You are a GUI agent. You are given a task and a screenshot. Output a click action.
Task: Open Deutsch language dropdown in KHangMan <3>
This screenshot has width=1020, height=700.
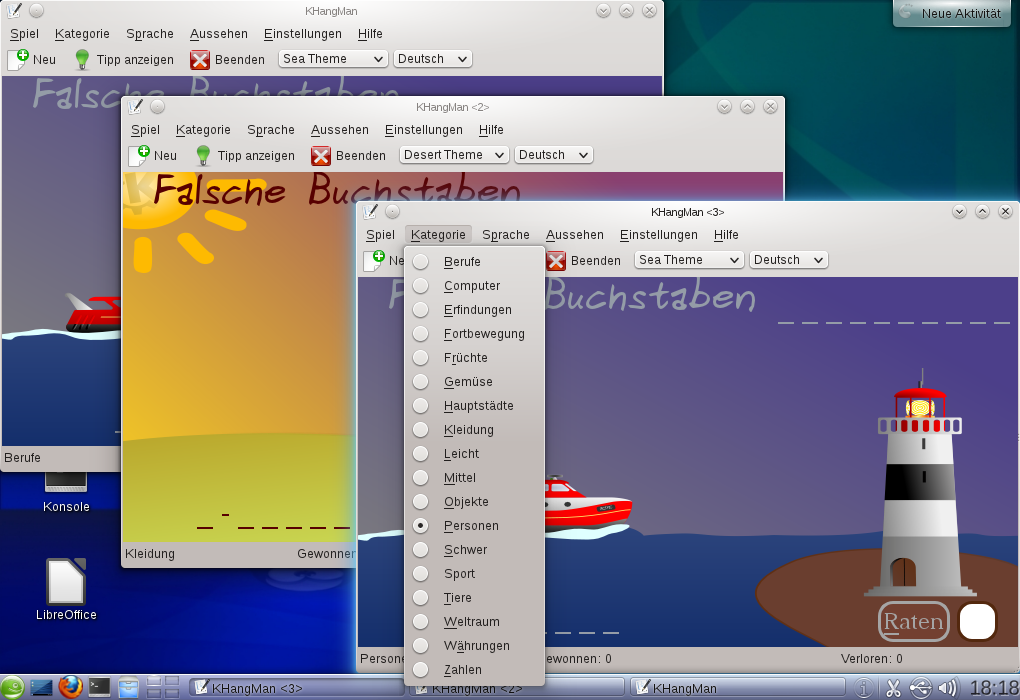coord(788,260)
